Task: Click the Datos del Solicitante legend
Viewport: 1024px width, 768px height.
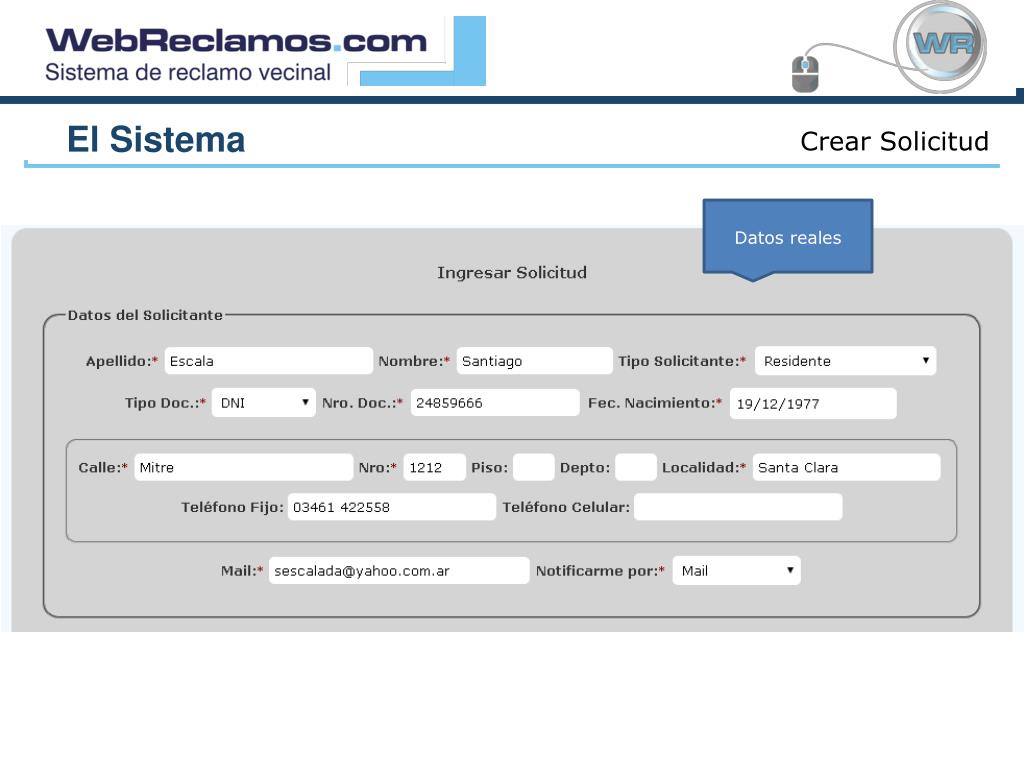Action: 145,315
